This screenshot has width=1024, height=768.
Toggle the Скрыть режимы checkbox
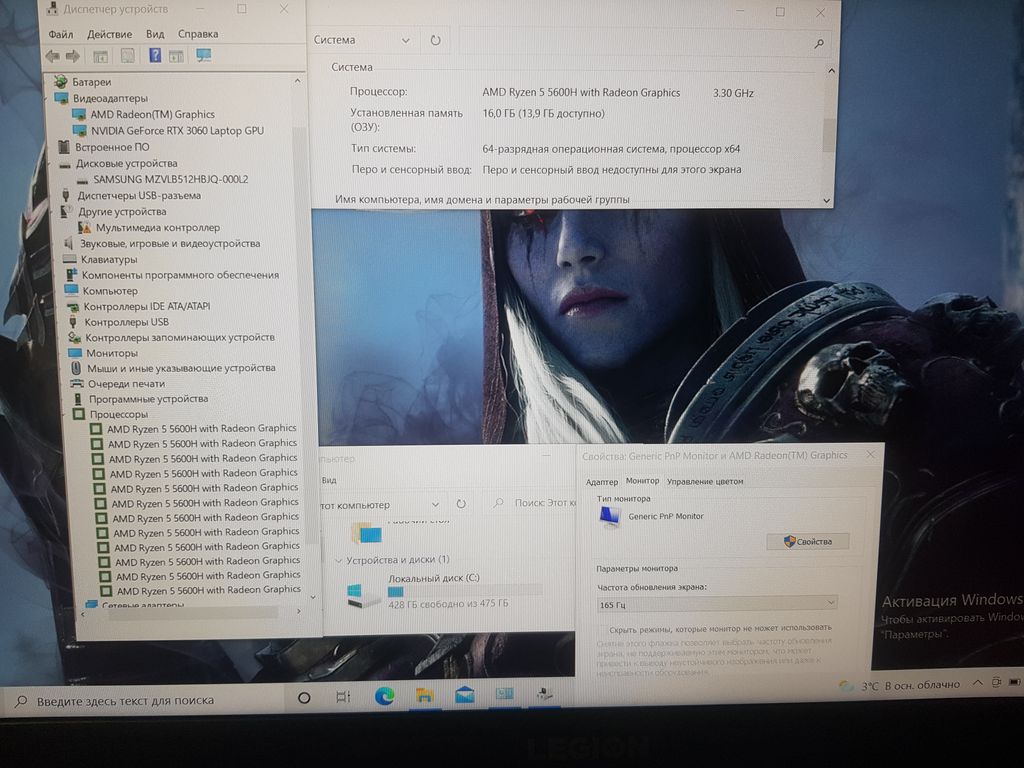601,630
